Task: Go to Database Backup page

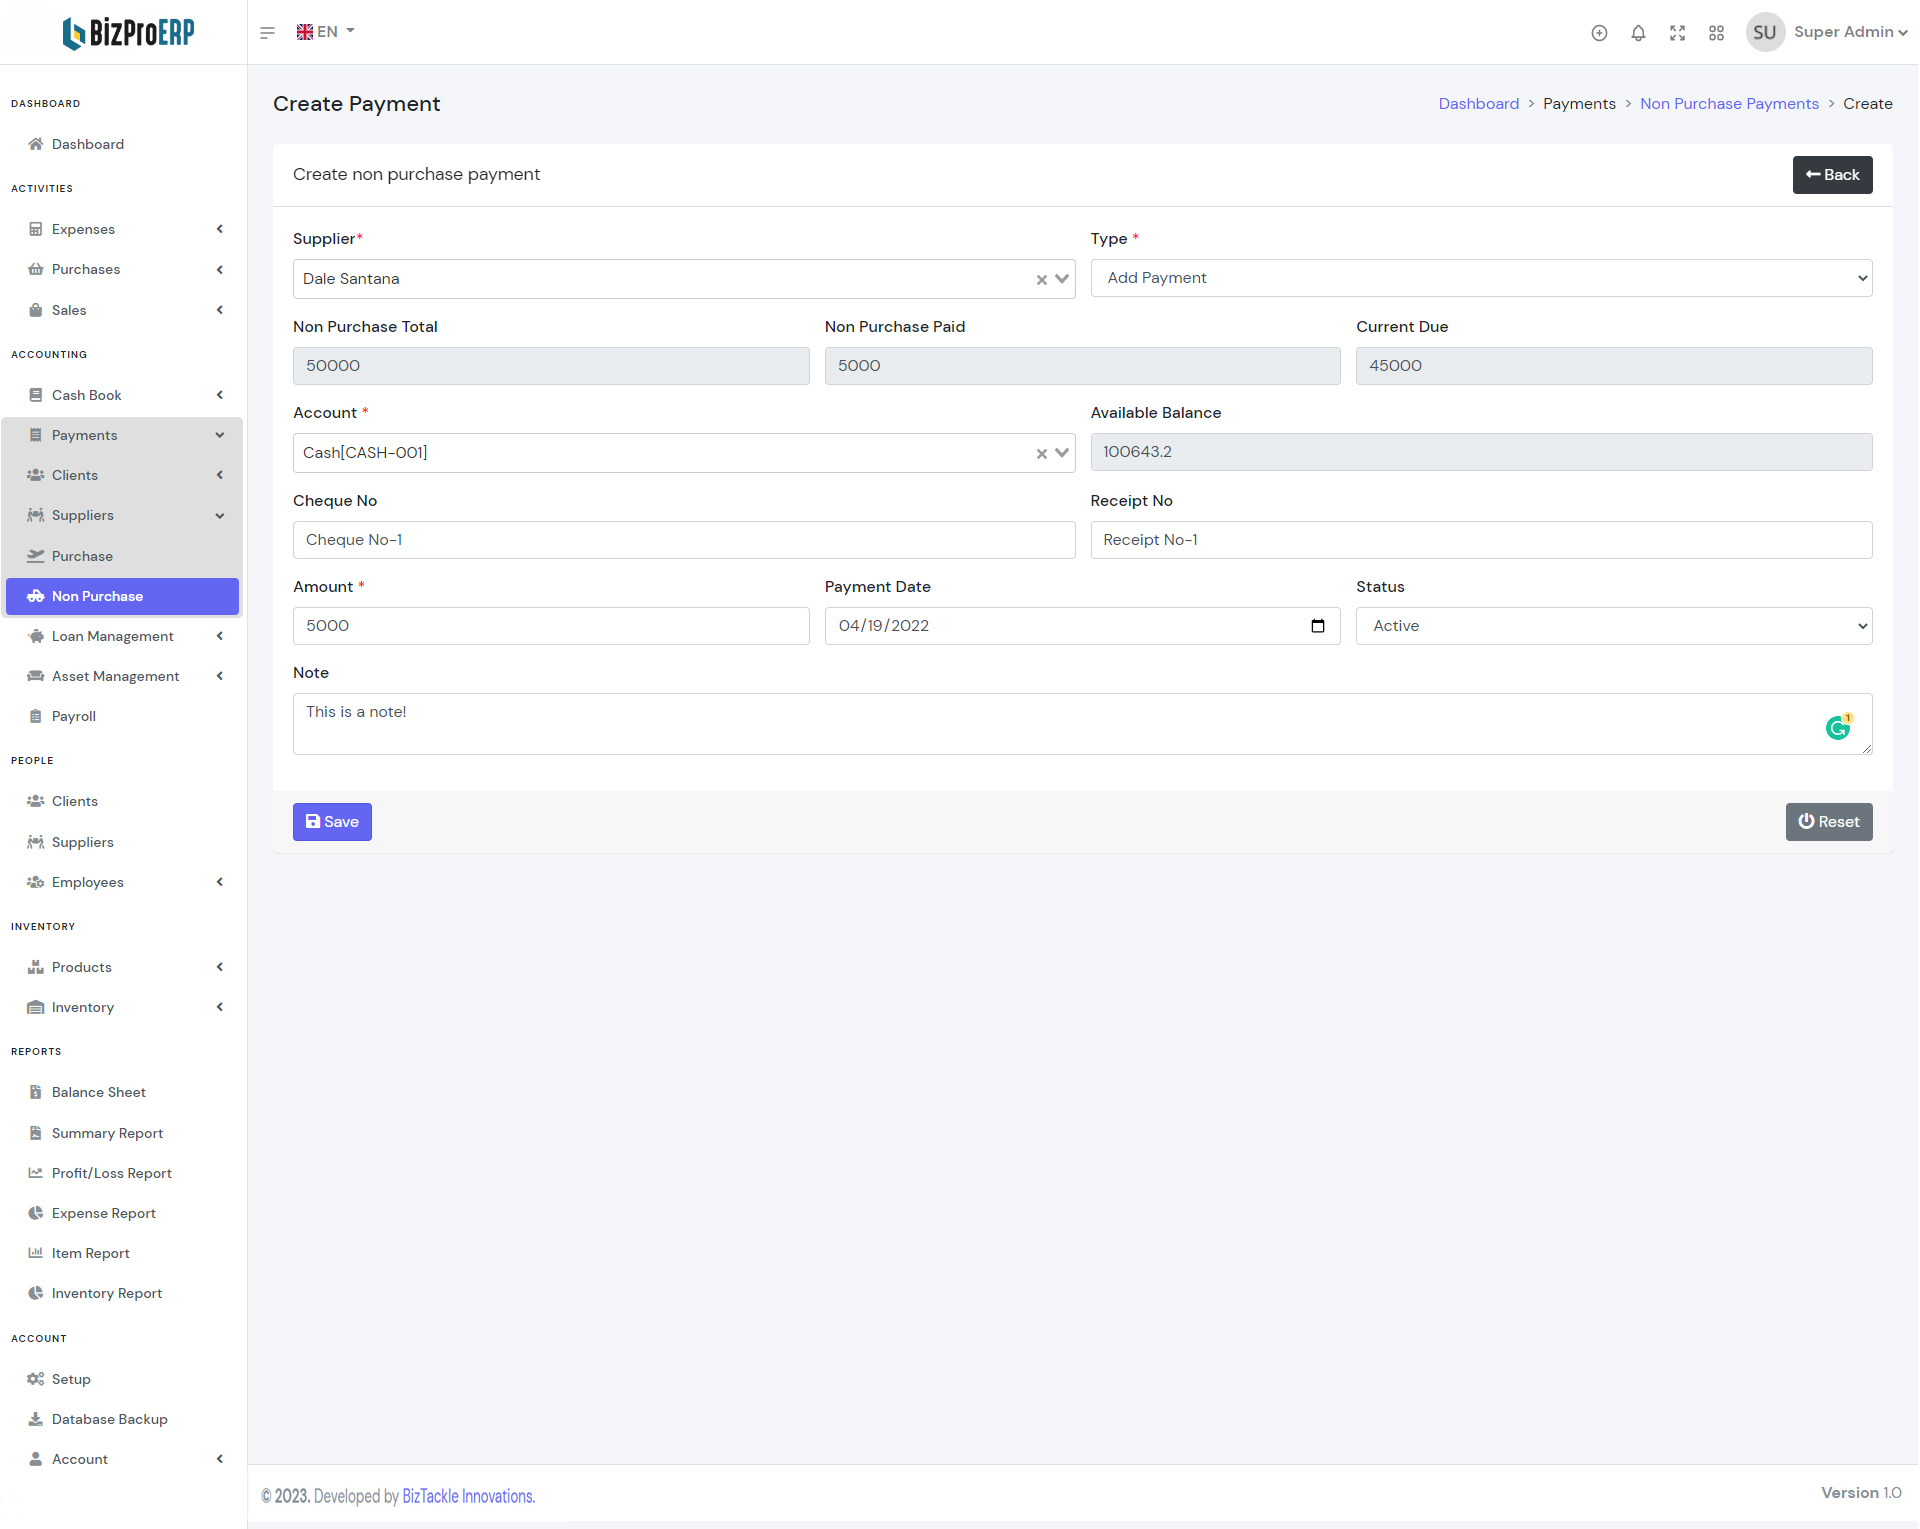Action: (x=109, y=1419)
